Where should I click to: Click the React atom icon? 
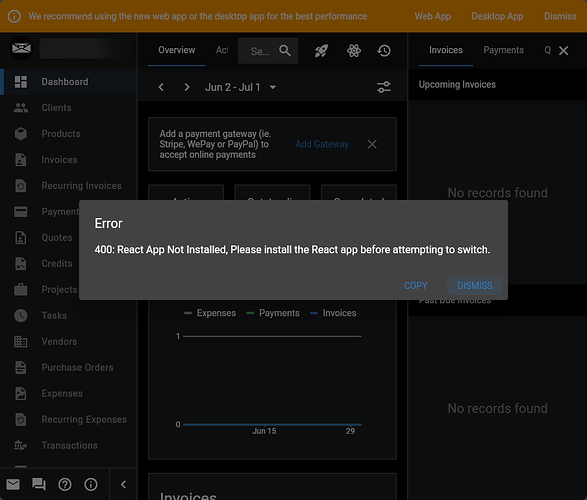pyautogui.click(x=353, y=51)
